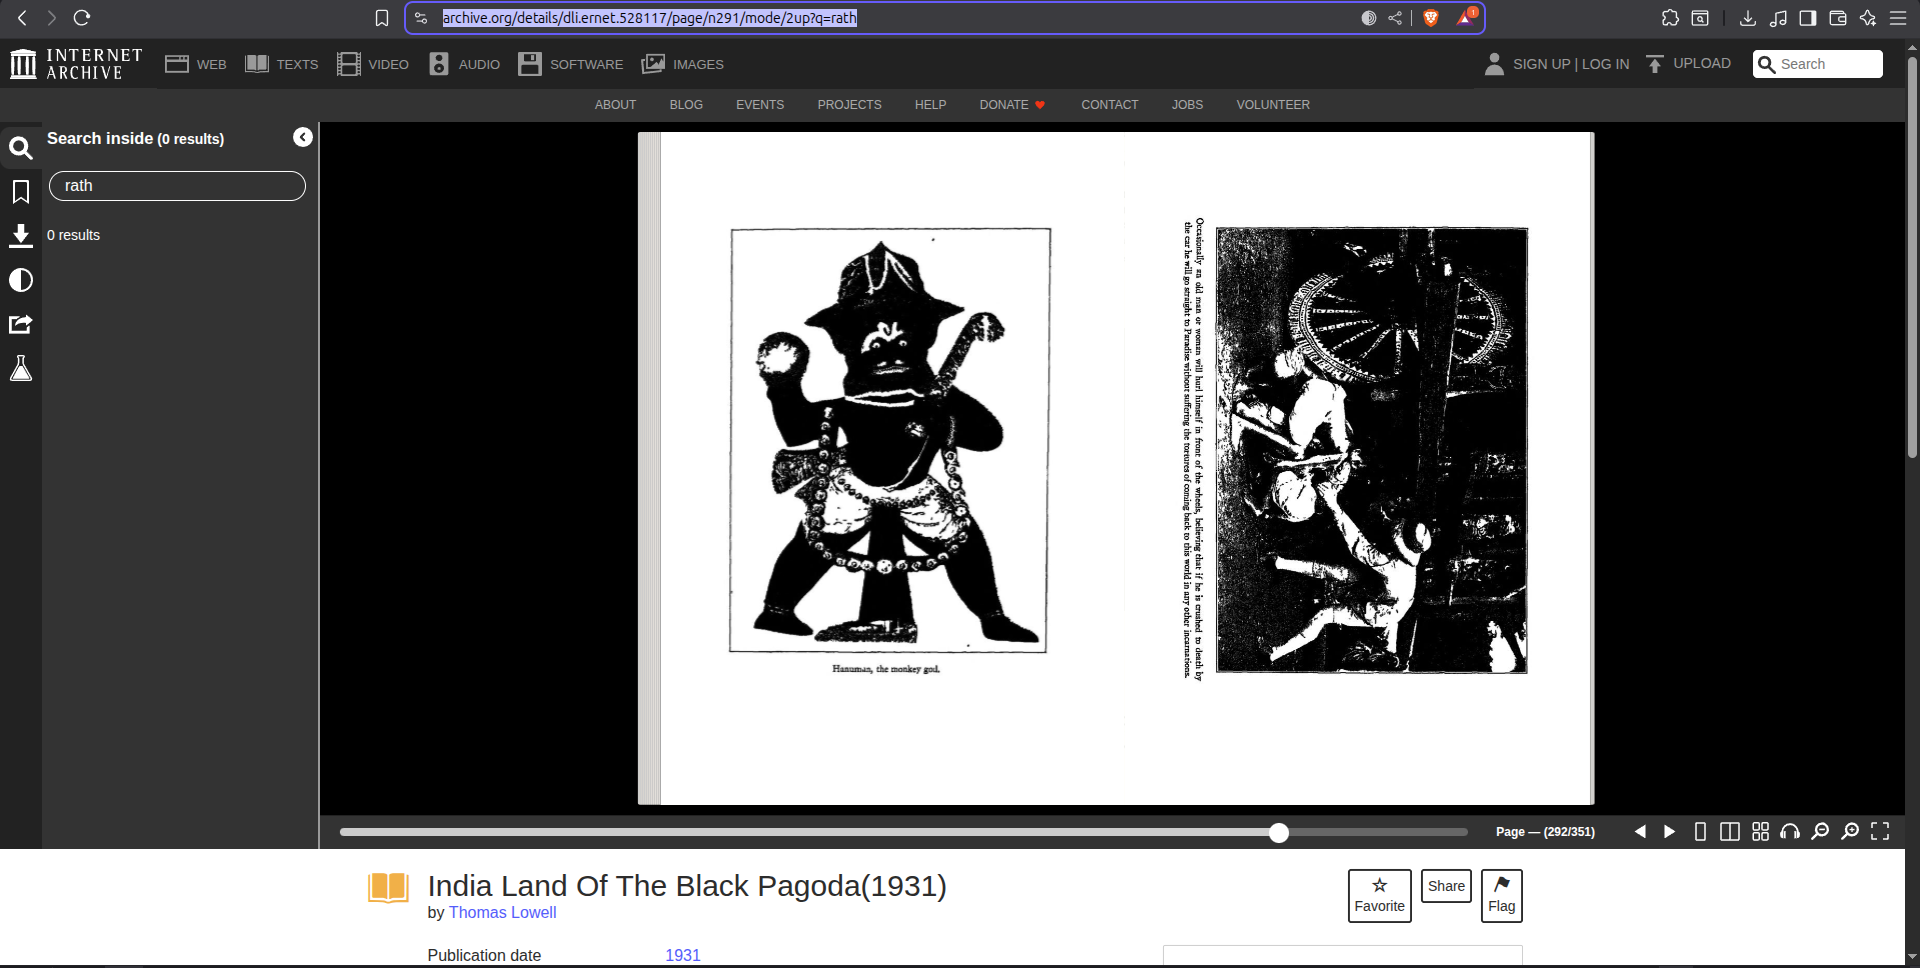The image size is (1920, 968).
Task: Open author link Thomas Lowell
Action: tap(502, 913)
